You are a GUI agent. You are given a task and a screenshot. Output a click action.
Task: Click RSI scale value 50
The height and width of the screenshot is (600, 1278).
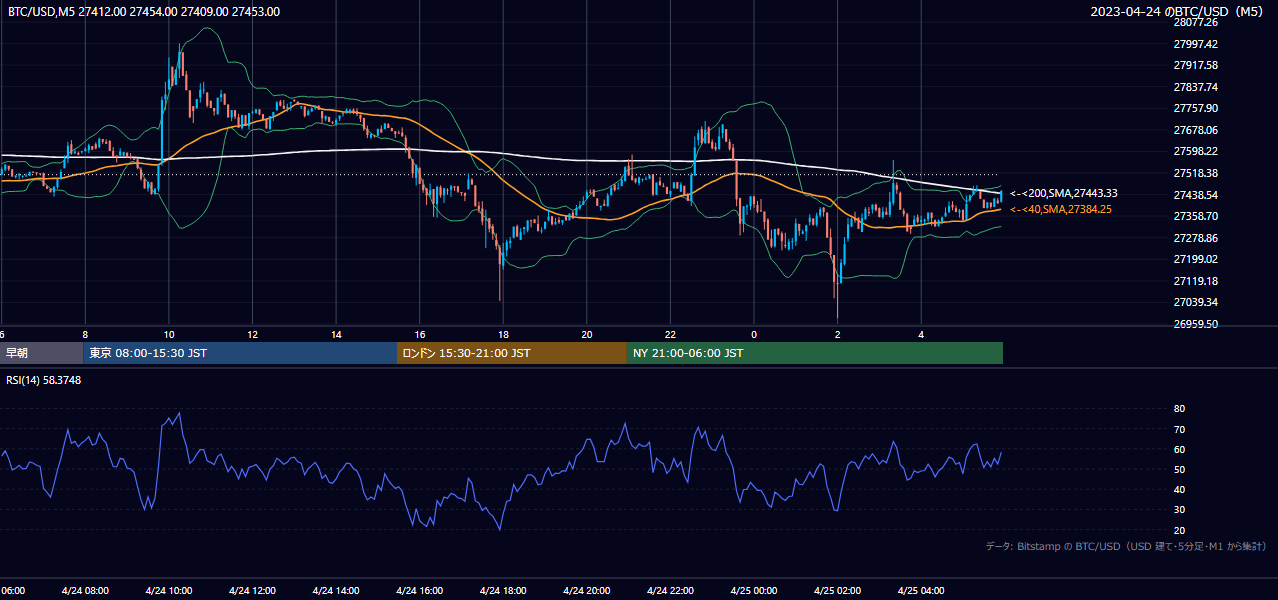pyautogui.click(x=1179, y=469)
